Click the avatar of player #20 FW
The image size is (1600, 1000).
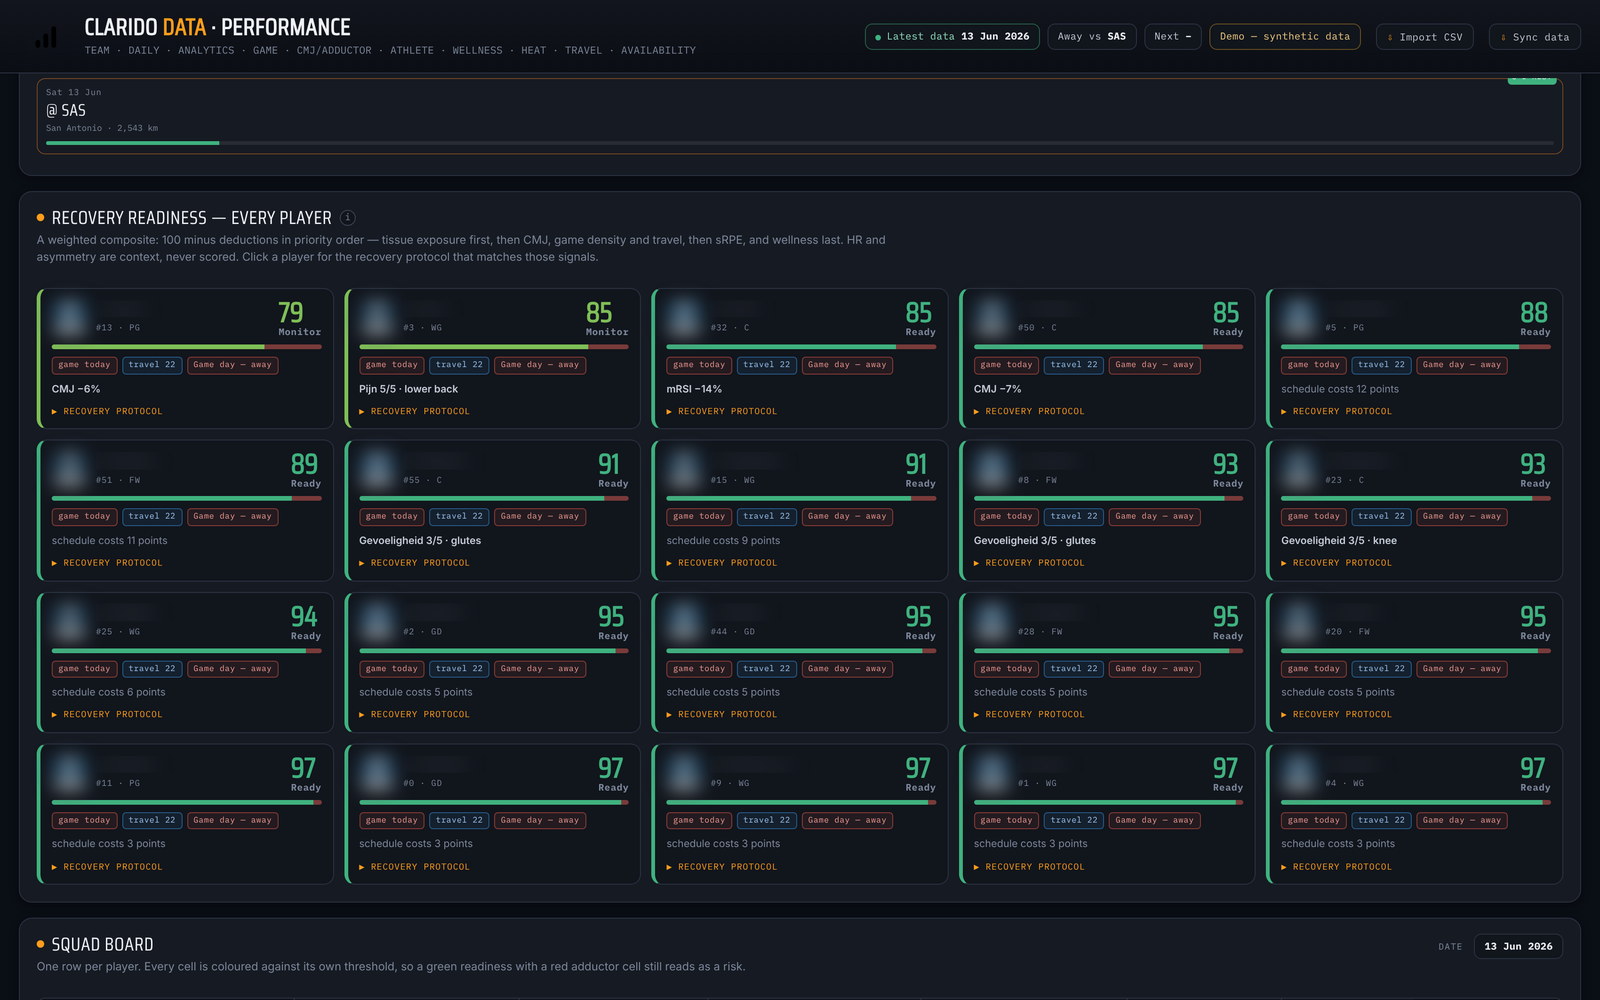pyautogui.click(x=1299, y=623)
